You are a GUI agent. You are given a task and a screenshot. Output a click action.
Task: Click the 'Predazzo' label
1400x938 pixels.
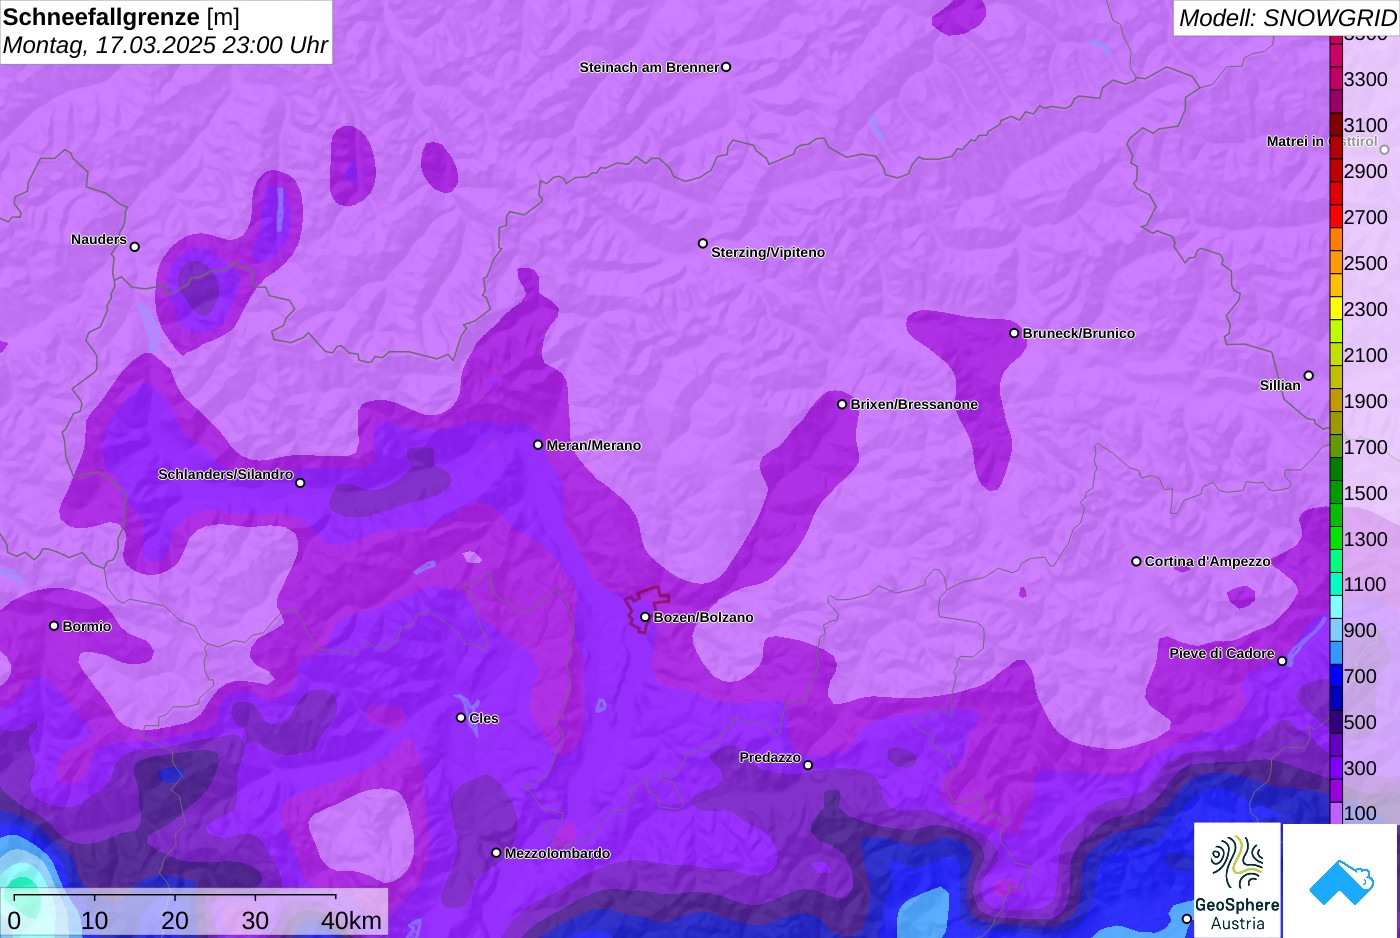(770, 757)
